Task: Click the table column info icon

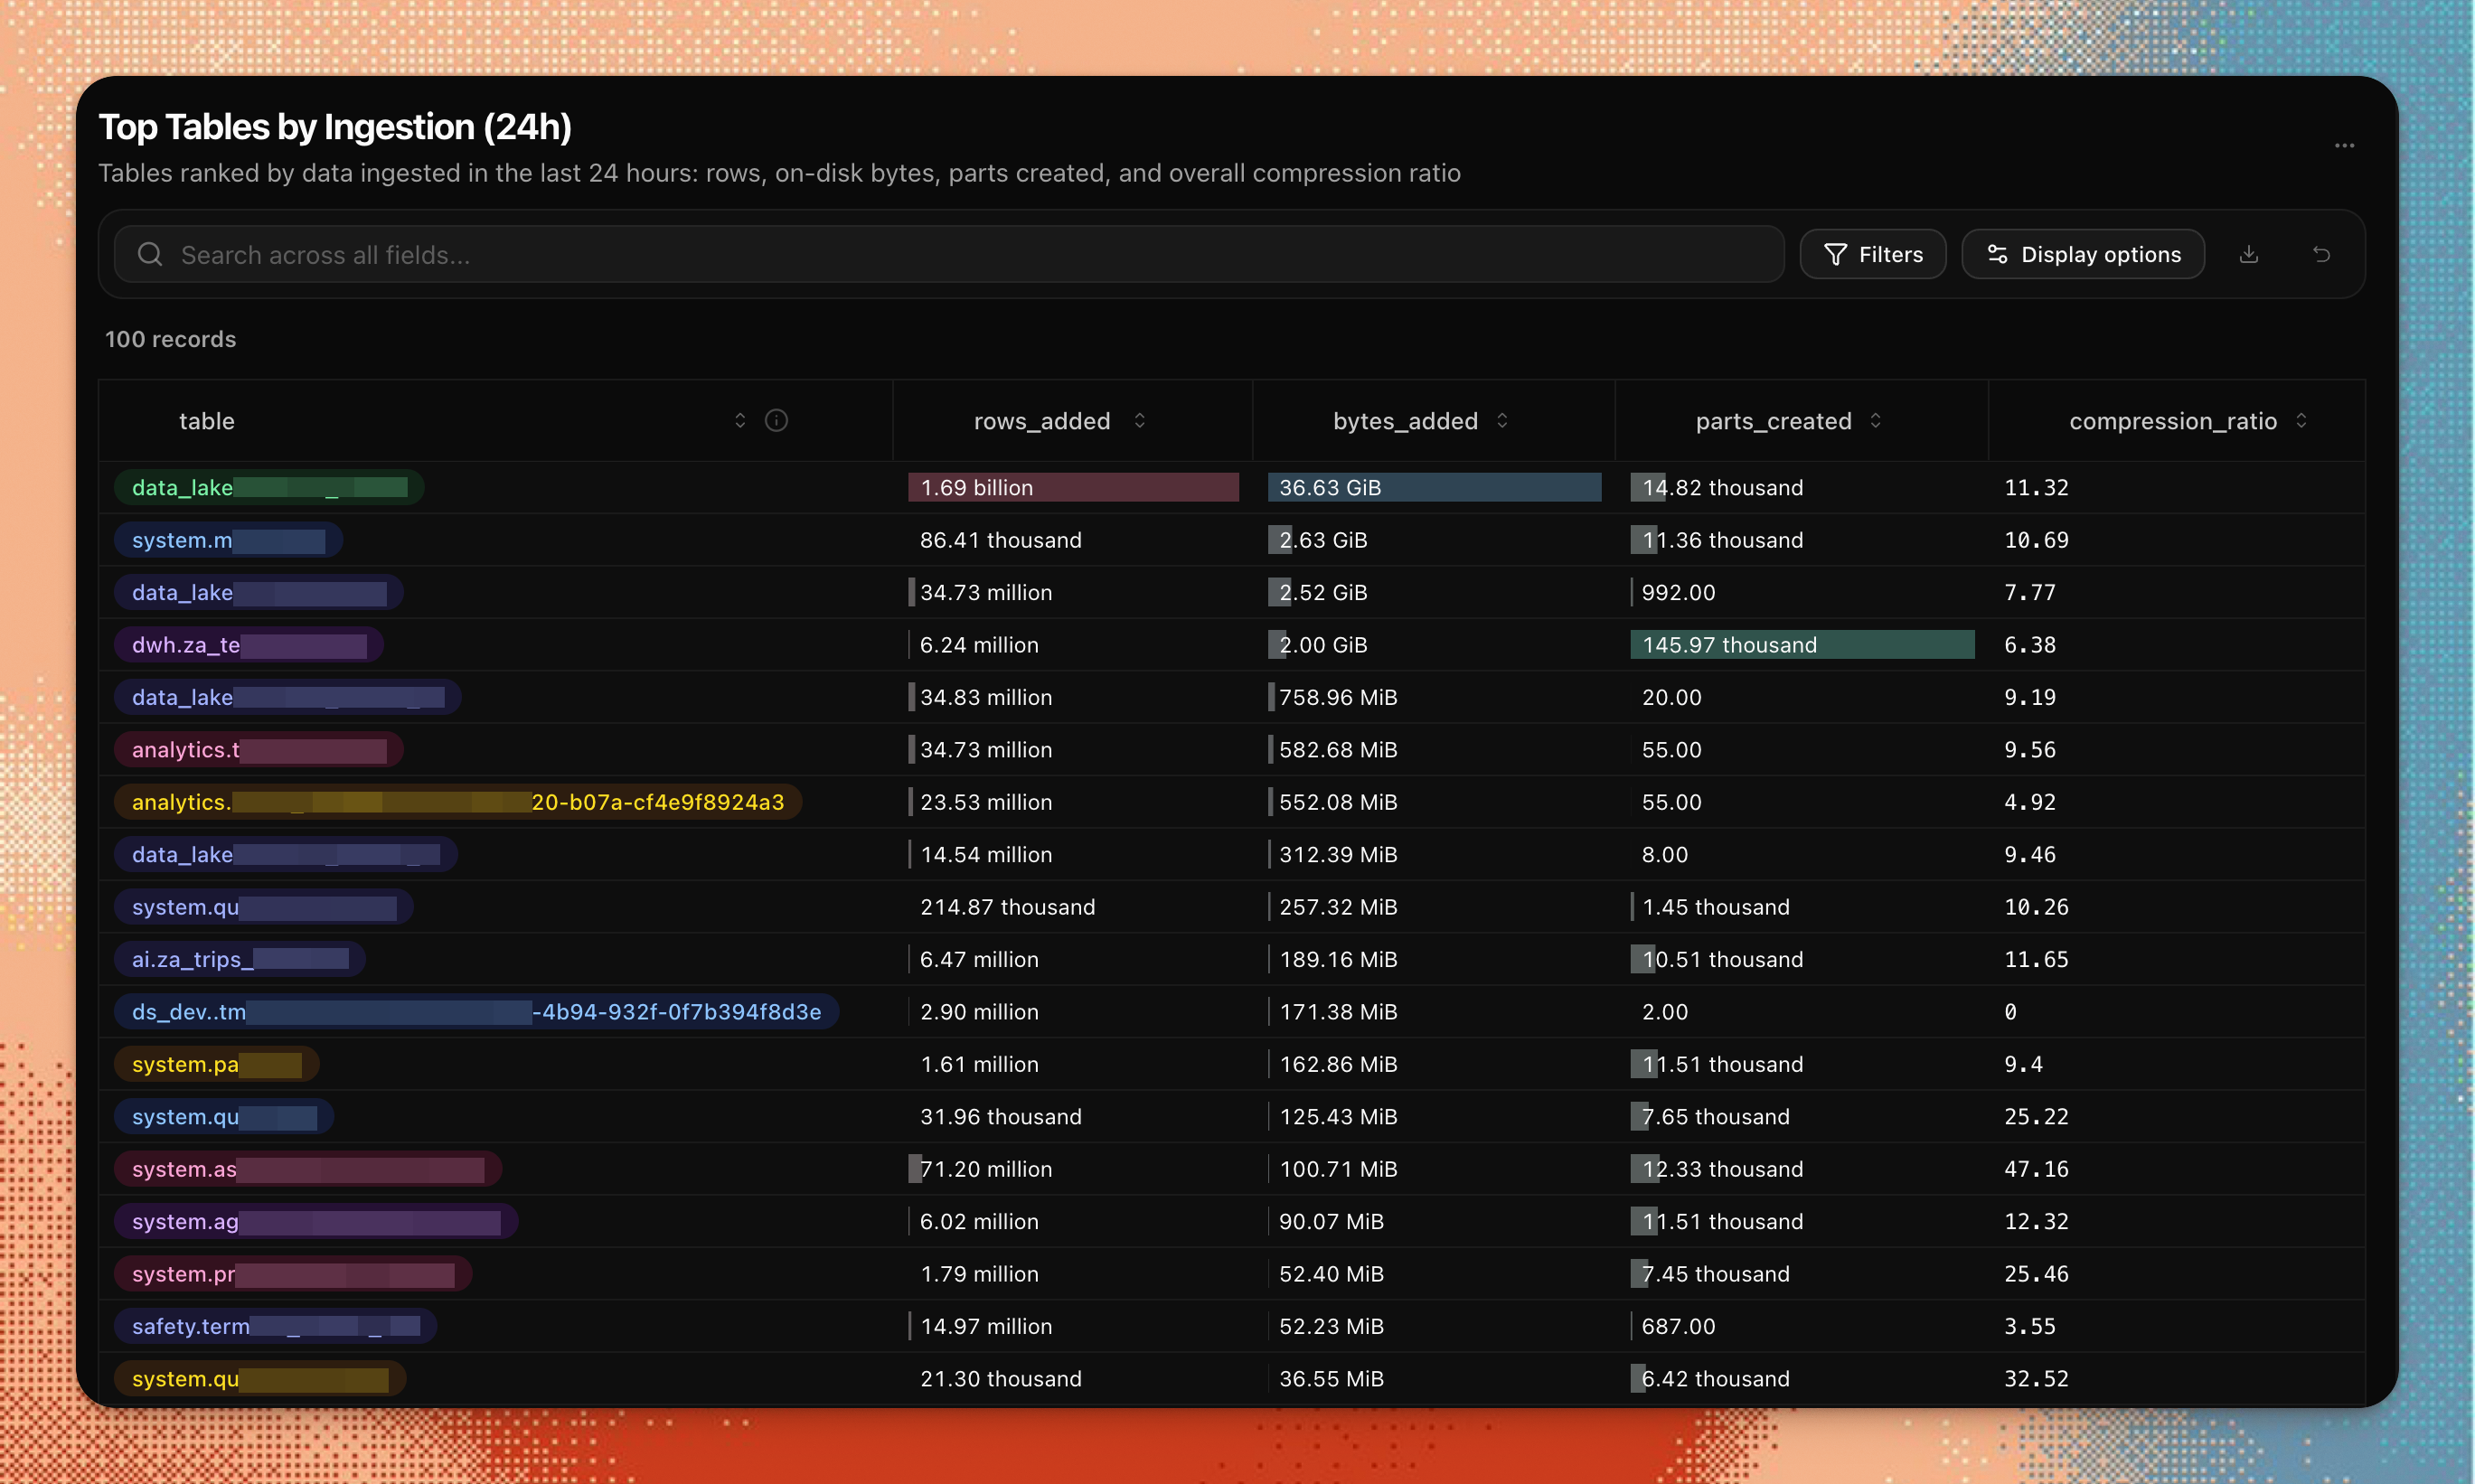Action: 776,421
